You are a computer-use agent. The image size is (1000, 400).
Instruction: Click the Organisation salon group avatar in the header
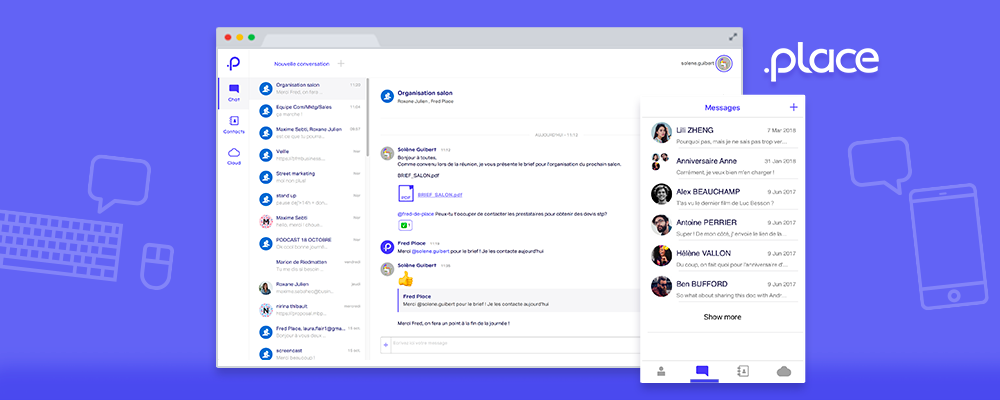pos(386,96)
